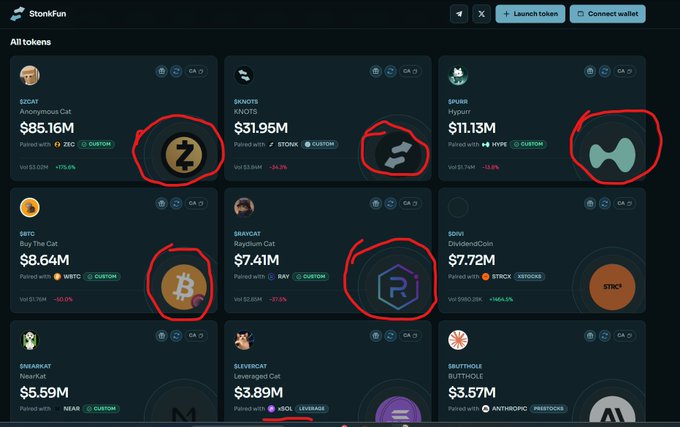Open the Hypurr token avatar
This screenshot has height=427, width=680.
[458, 75]
